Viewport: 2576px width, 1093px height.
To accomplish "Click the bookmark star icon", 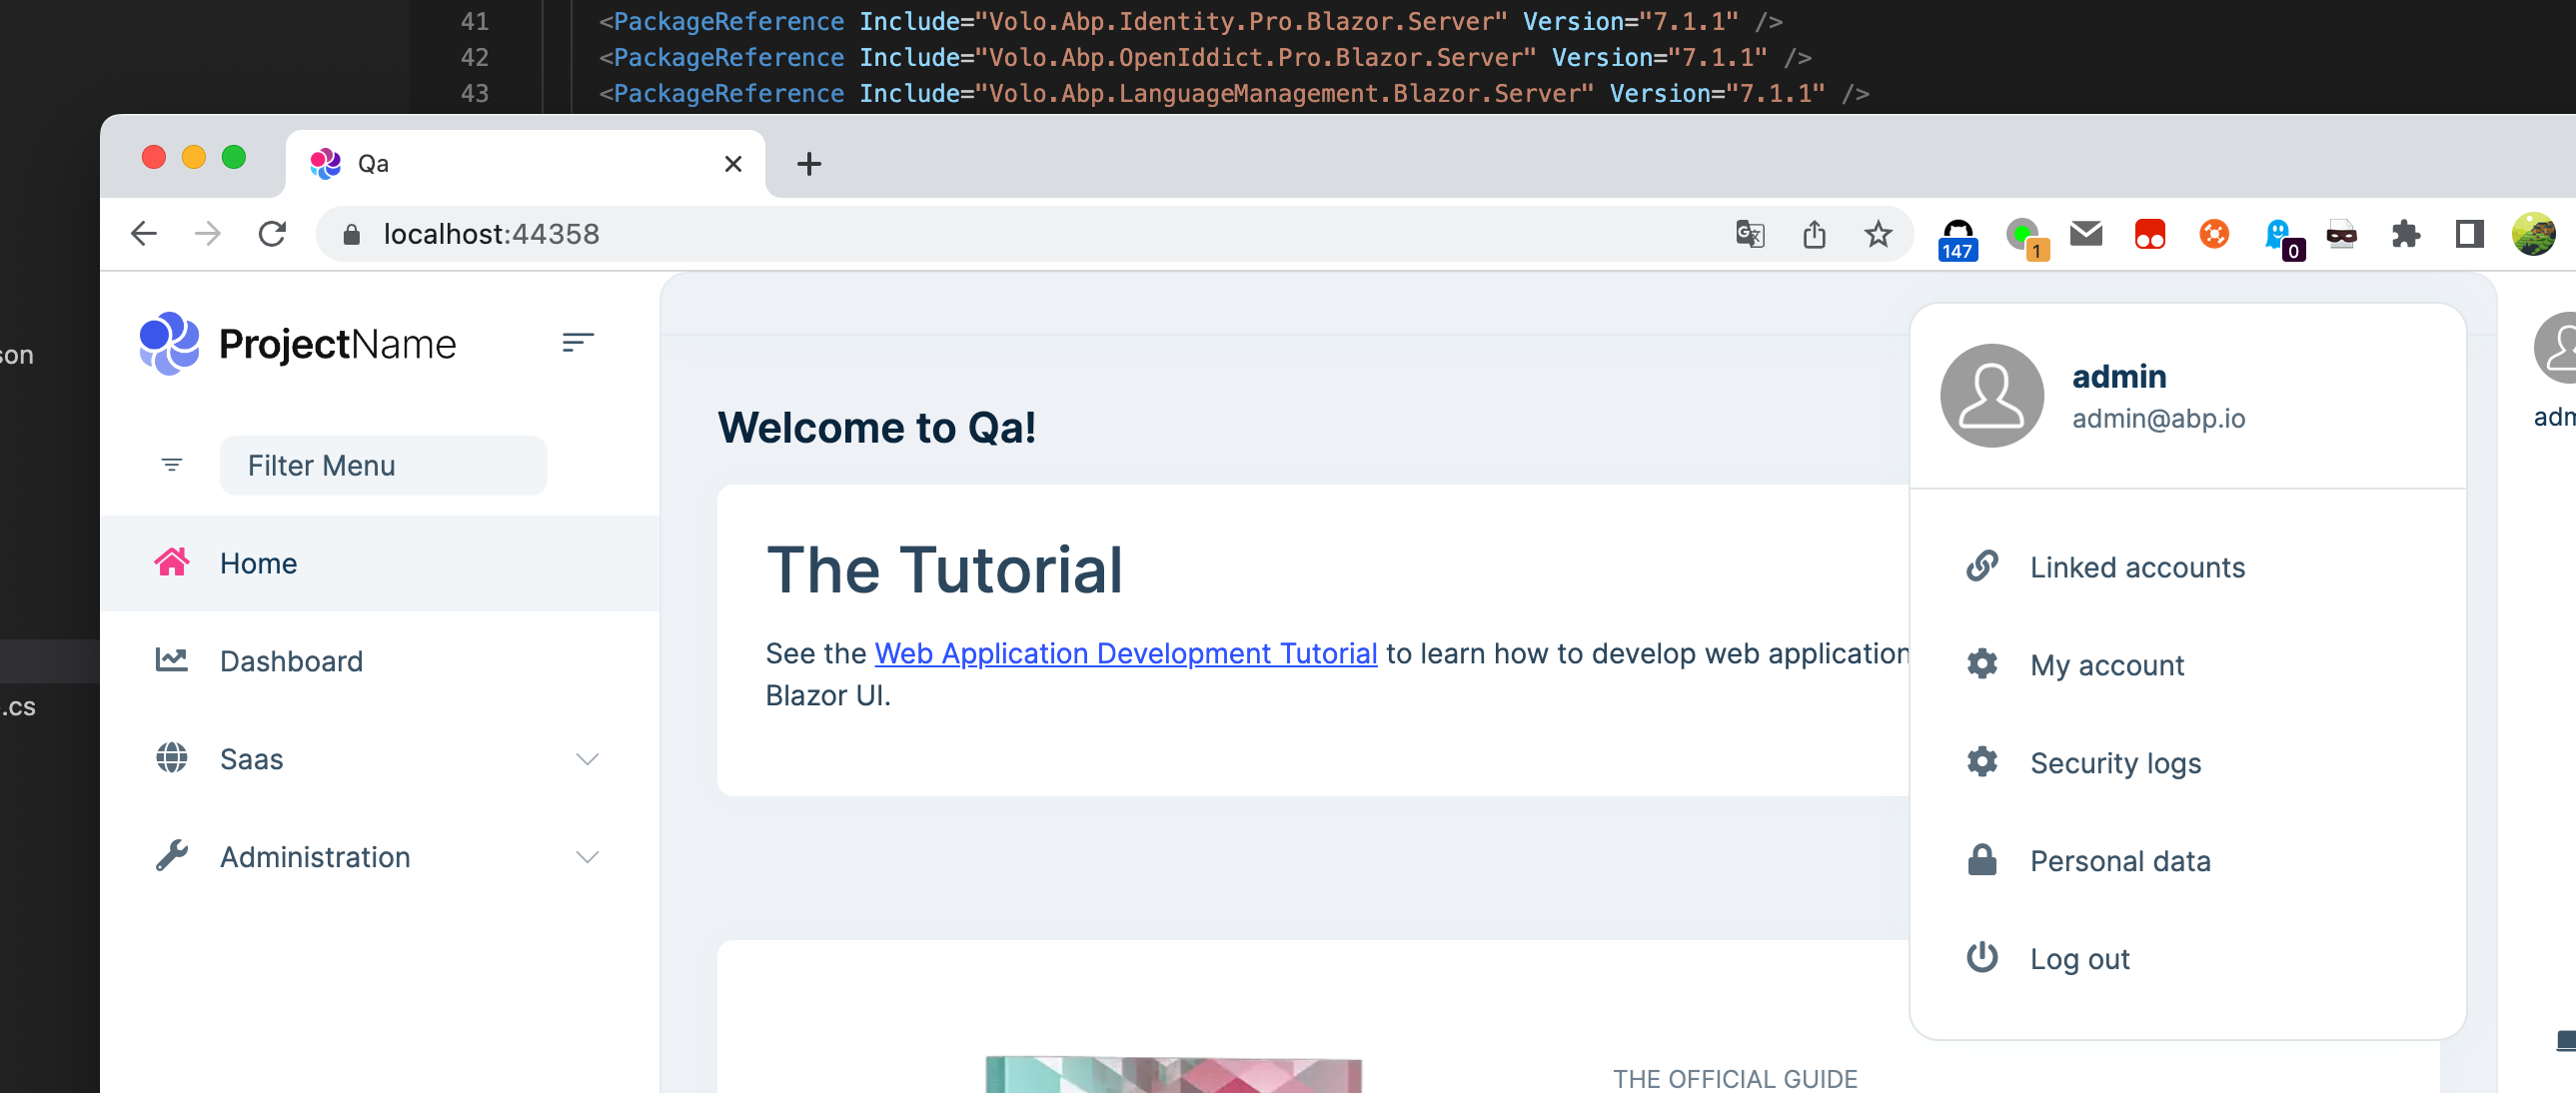I will click(x=1877, y=234).
